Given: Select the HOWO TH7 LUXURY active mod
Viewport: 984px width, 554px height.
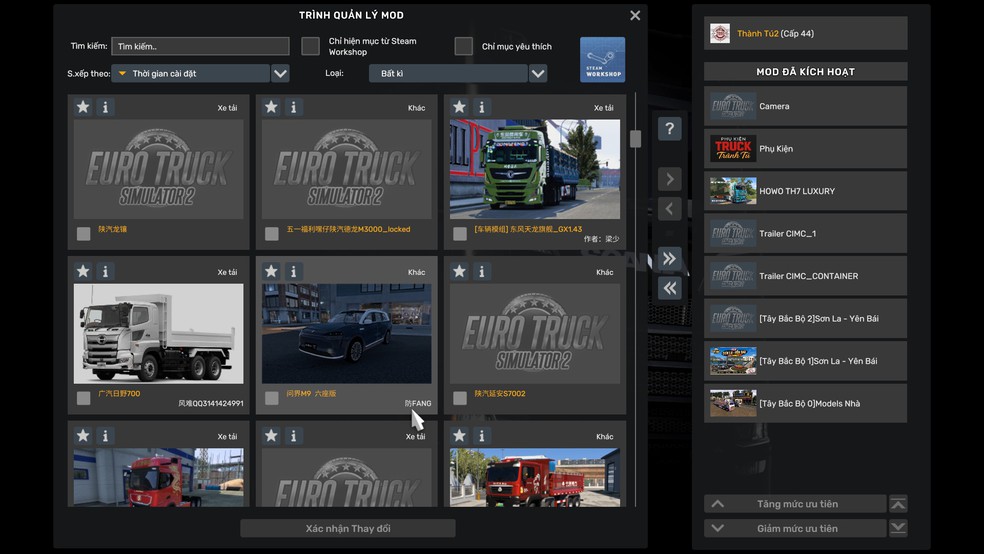Looking at the screenshot, I should pyautogui.click(x=806, y=191).
